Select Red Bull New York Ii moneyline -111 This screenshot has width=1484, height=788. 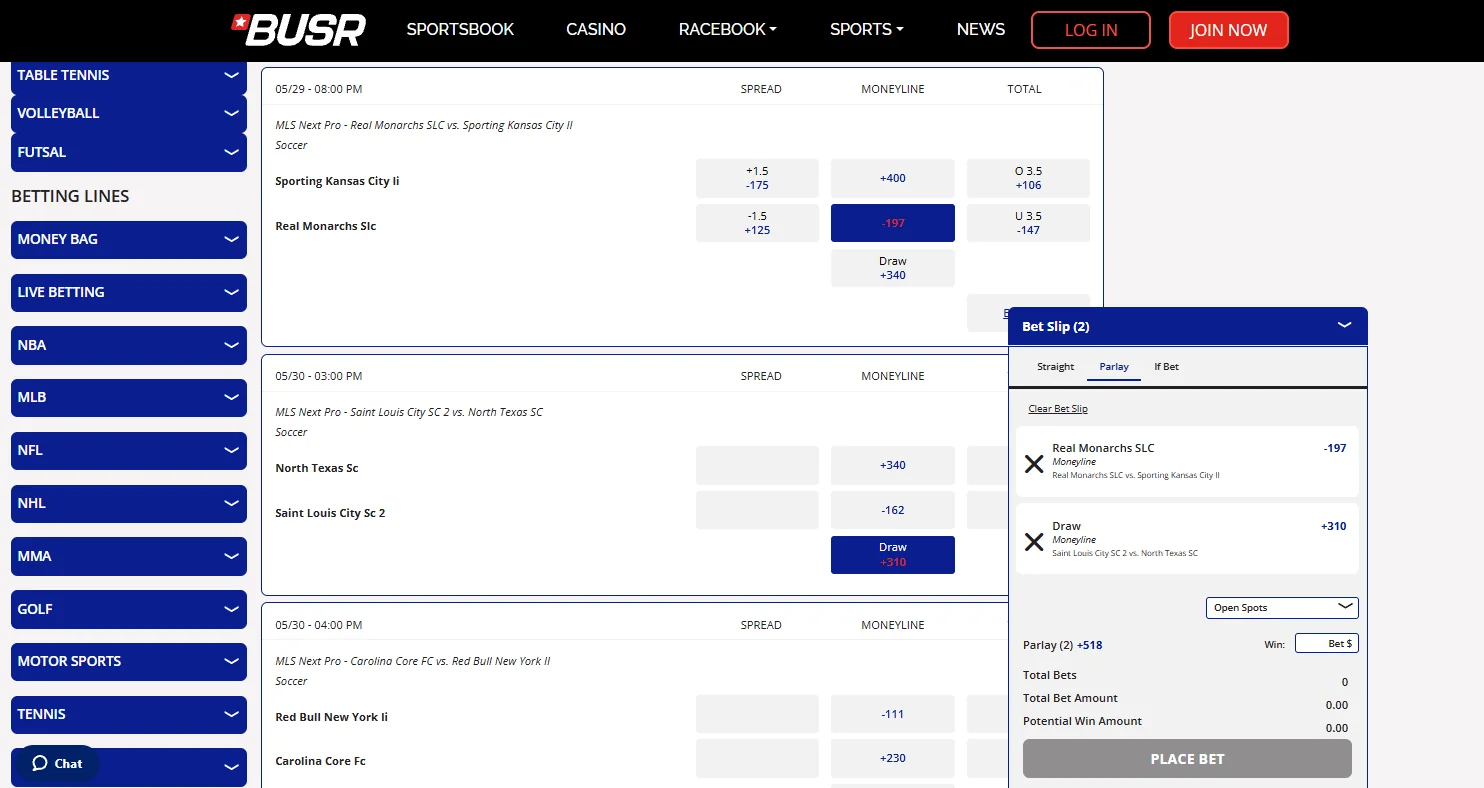[x=893, y=714]
